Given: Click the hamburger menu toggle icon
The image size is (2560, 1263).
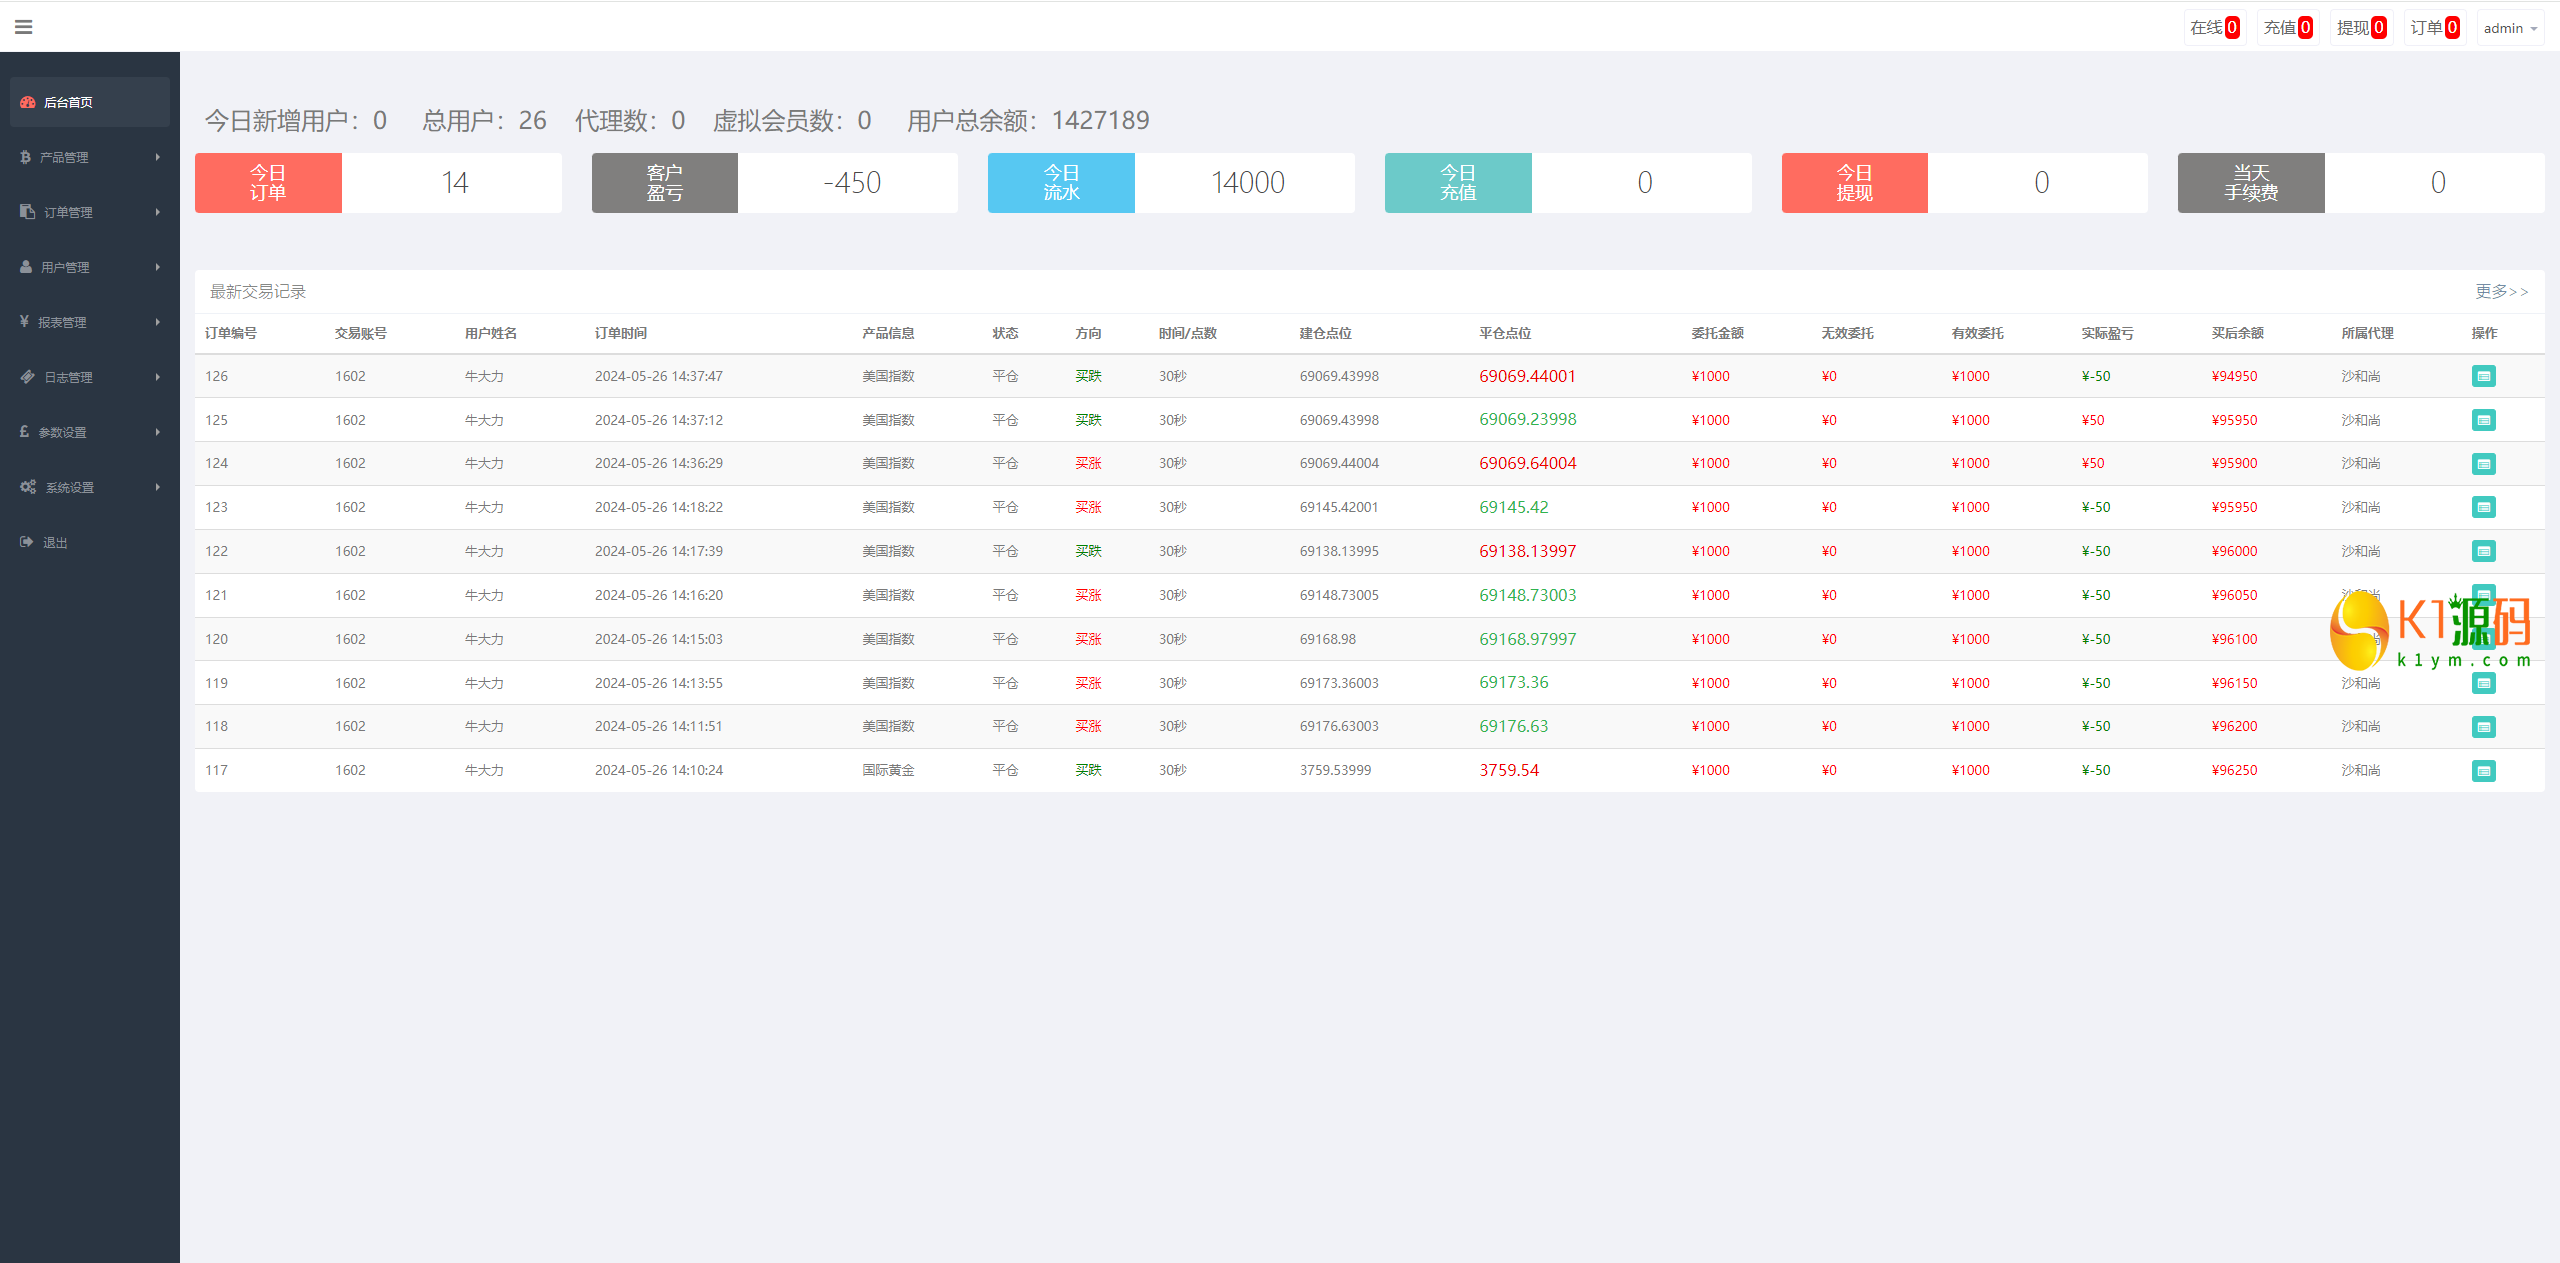Looking at the screenshot, I should pyautogui.click(x=24, y=27).
